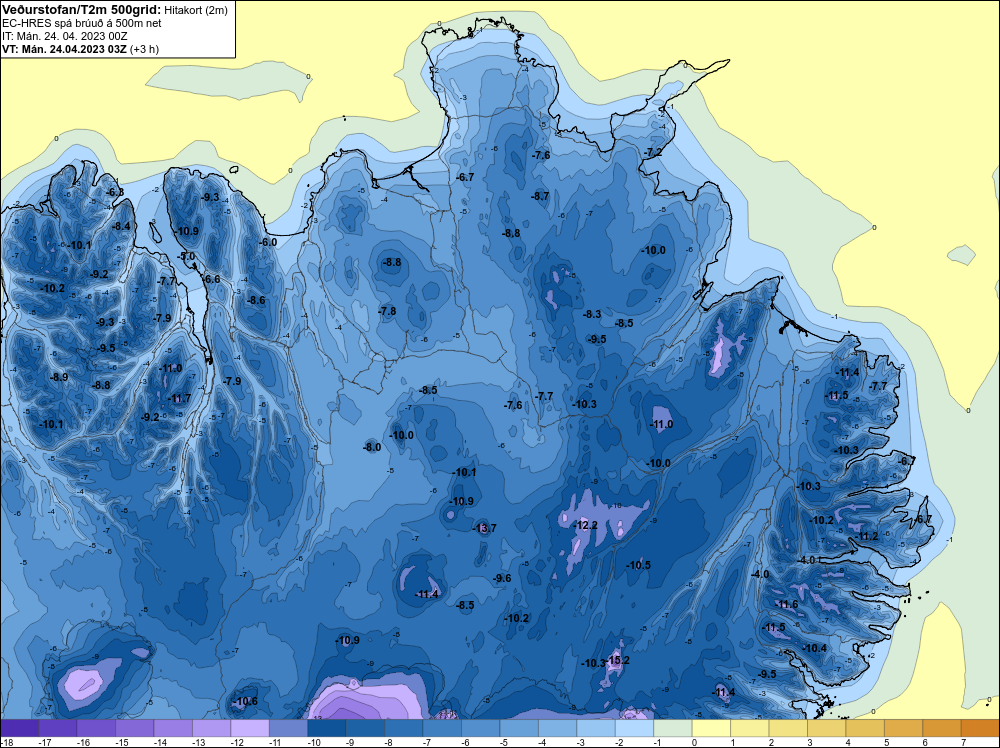The height and width of the screenshot is (748, 1000).
Task: Click the legend scale label -15
Action: (121, 742)
